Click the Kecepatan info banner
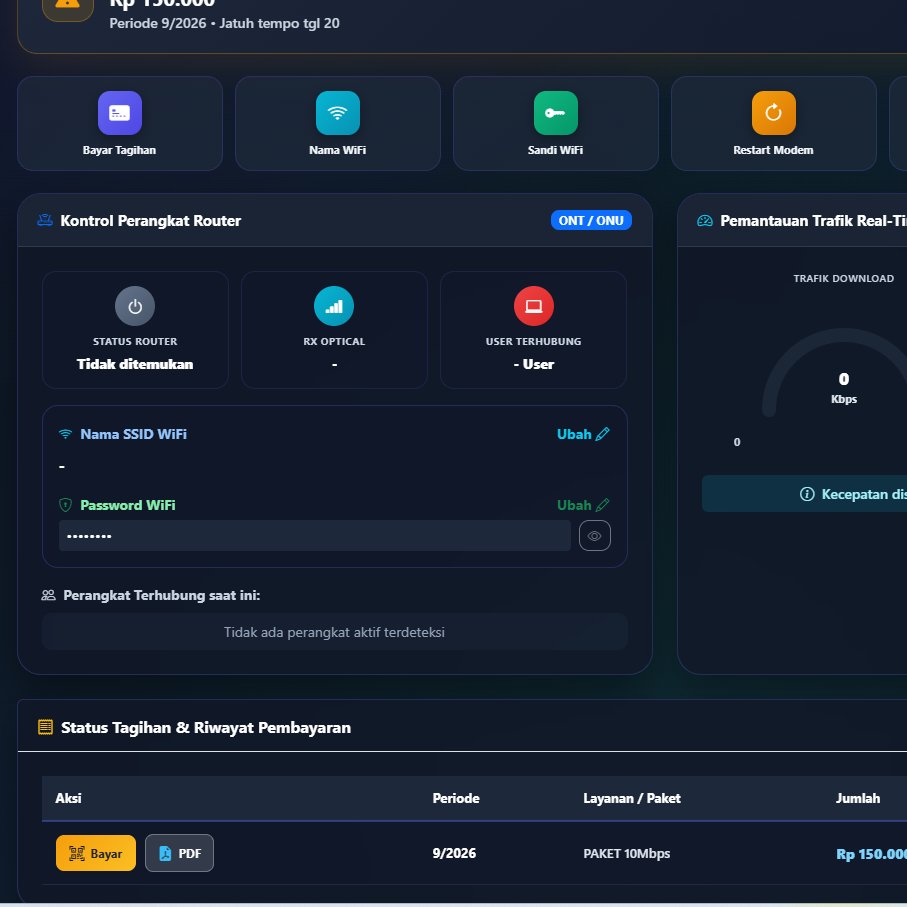Viewport: 907px width, 907px height. (804, 494)
